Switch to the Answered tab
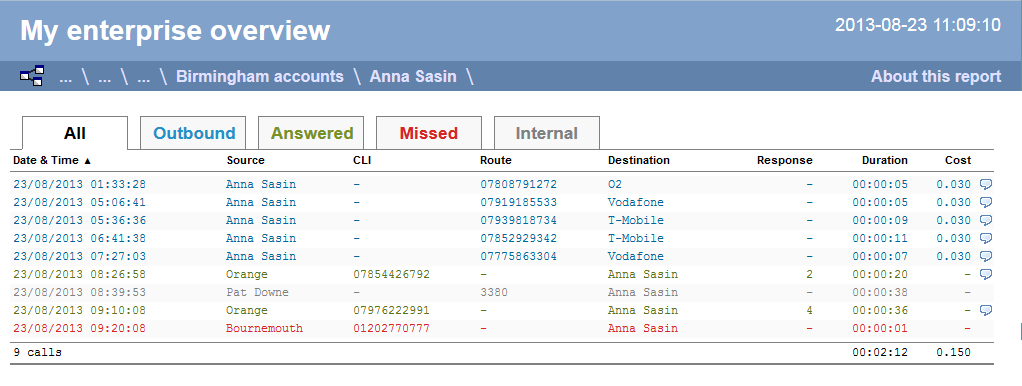The width and height of the screenshot is (1022, 386). coord(312,133)
